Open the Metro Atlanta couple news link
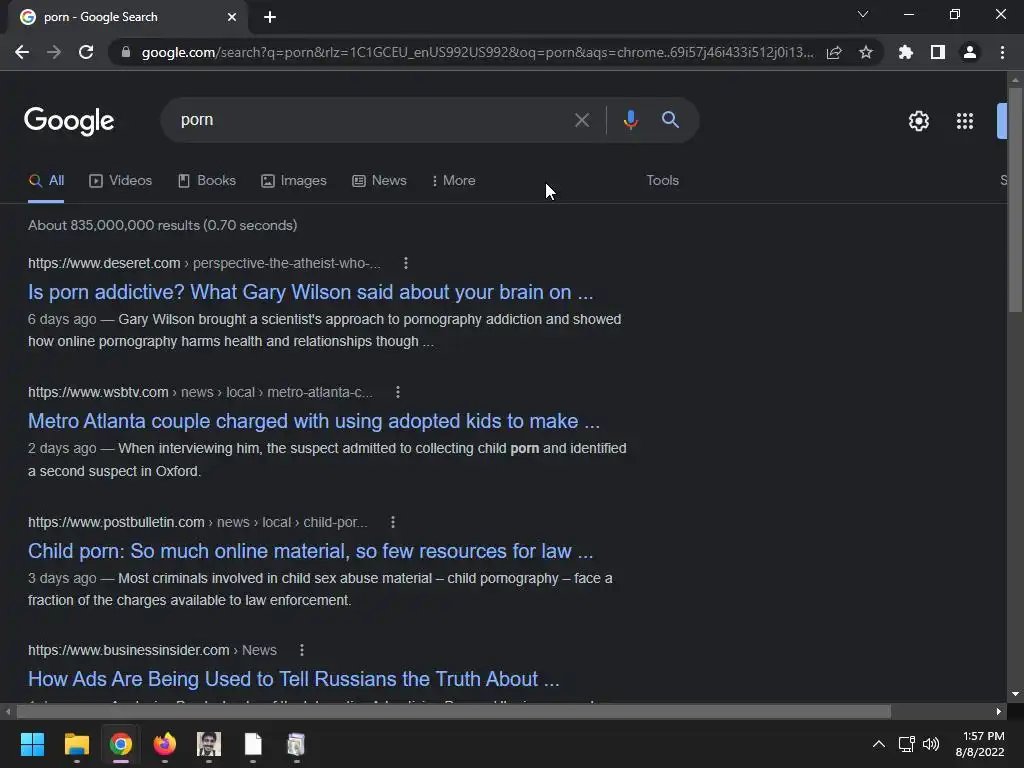 click(313, 421)
